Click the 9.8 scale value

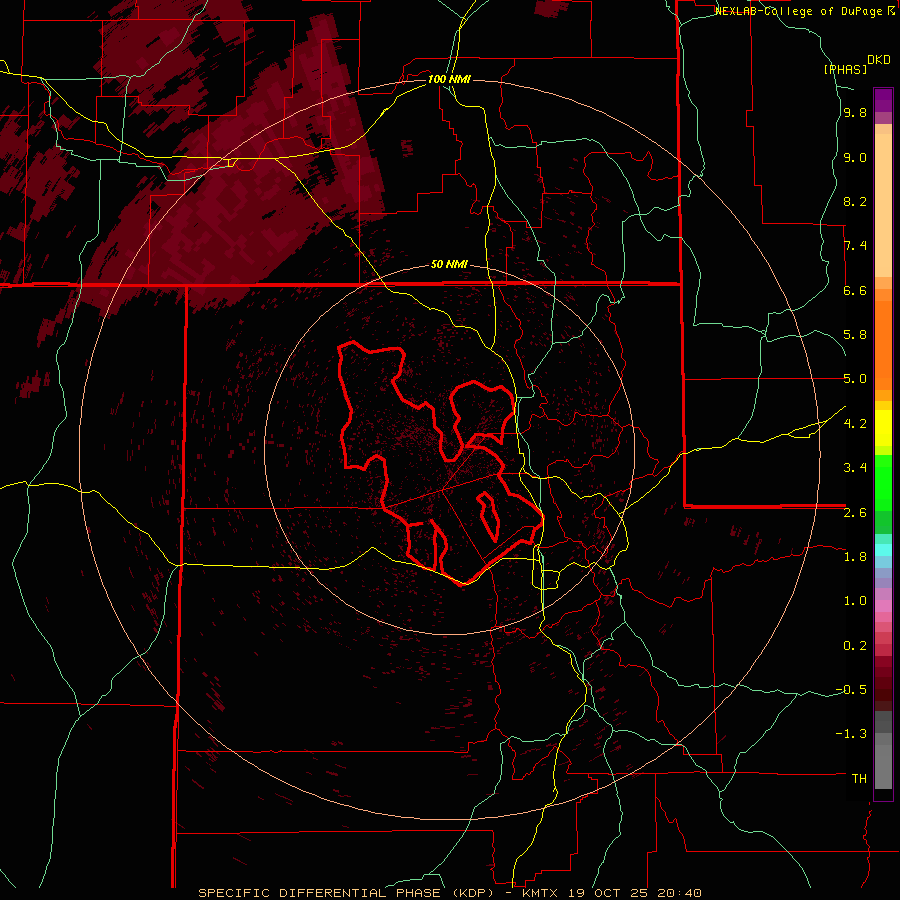click(855, 113)
